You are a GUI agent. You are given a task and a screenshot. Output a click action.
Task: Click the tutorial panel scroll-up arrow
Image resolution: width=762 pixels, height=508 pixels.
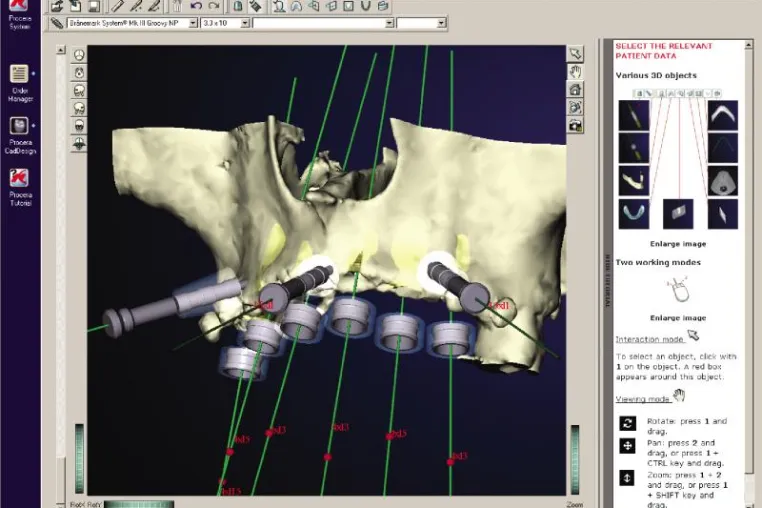pyautogui.click(x=749, y=45)
